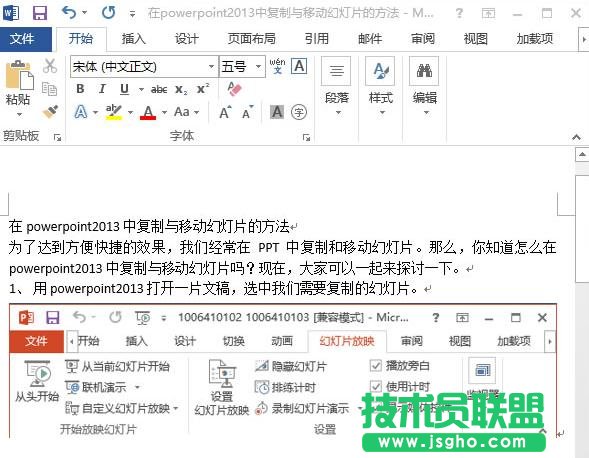Open the Editing (编辑) group menu
Viewport: 589px width, 458px height.
424,86
